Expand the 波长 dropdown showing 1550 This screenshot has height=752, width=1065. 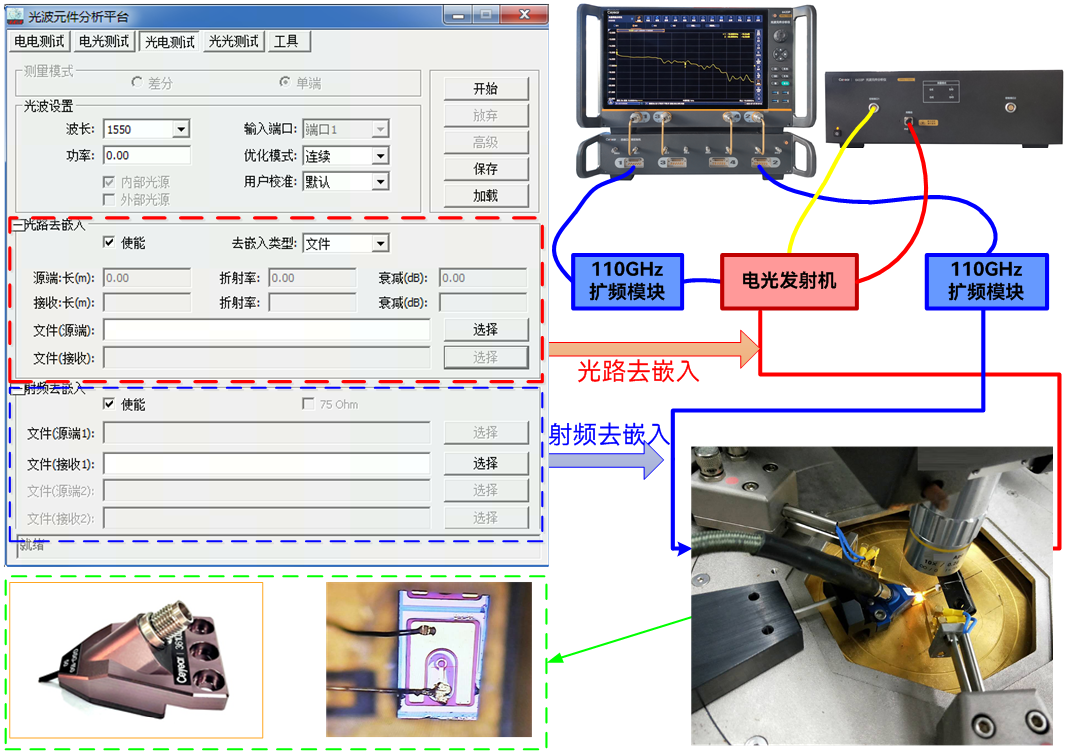[181, 129]
